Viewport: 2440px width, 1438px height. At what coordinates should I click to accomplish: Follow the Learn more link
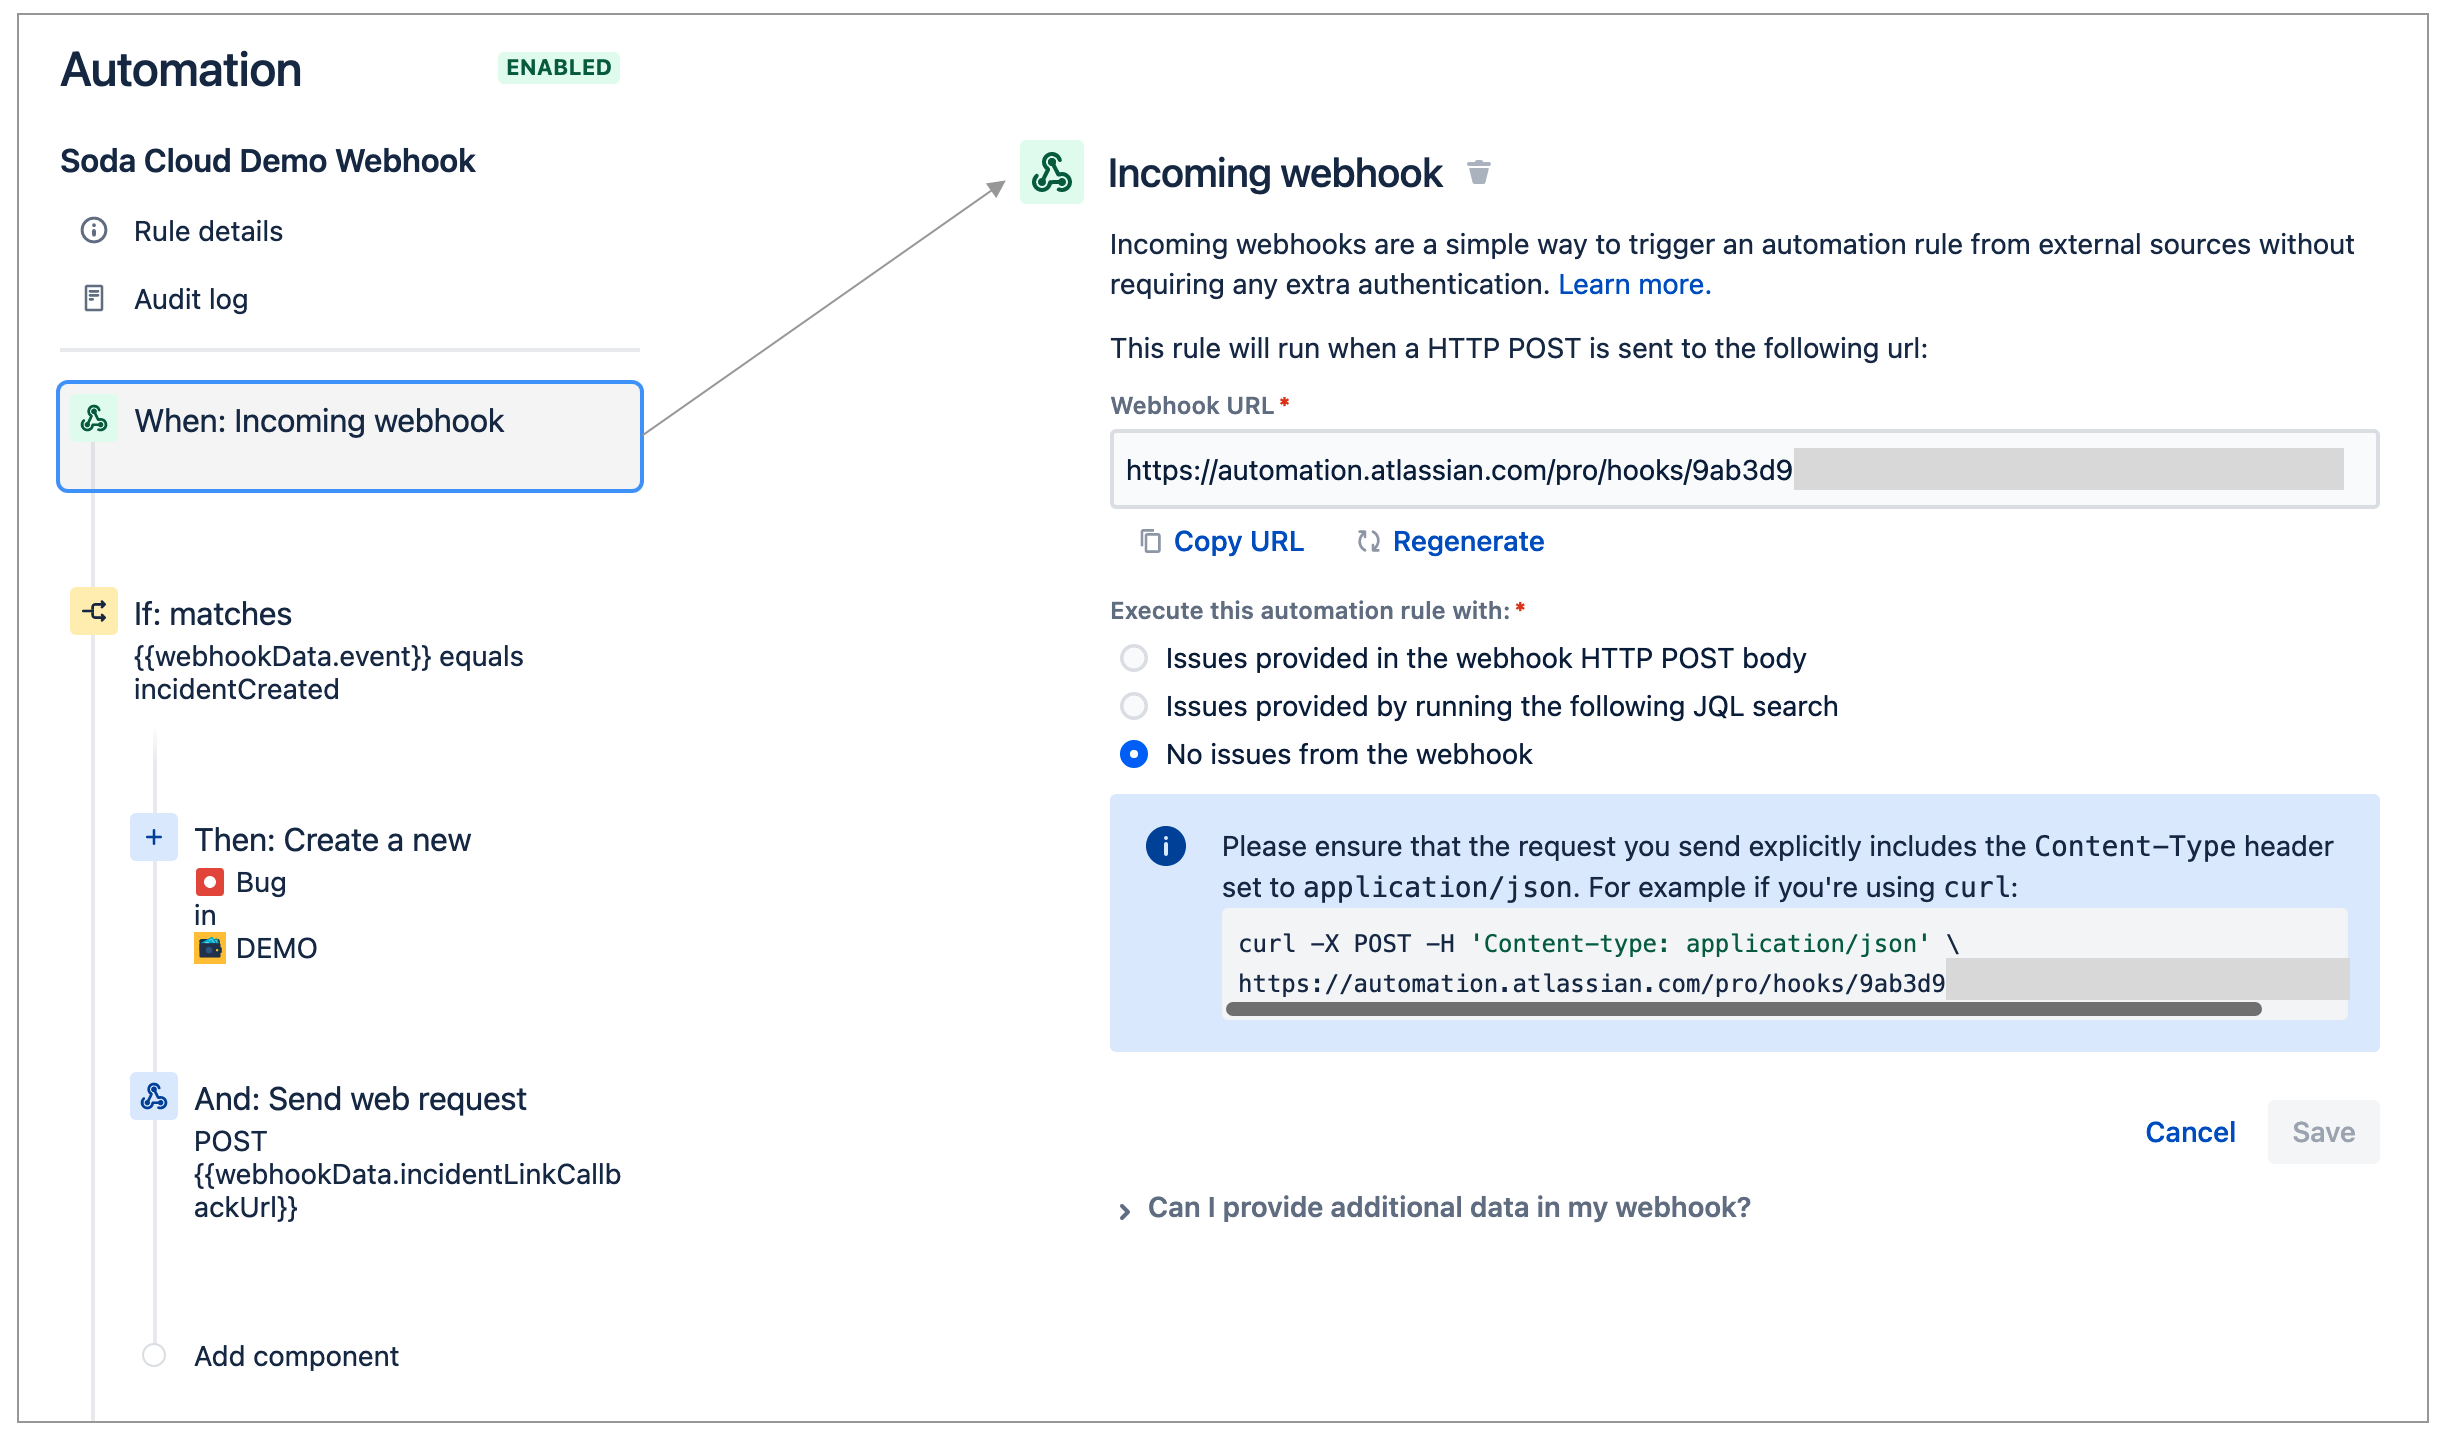click(1635, 285)
